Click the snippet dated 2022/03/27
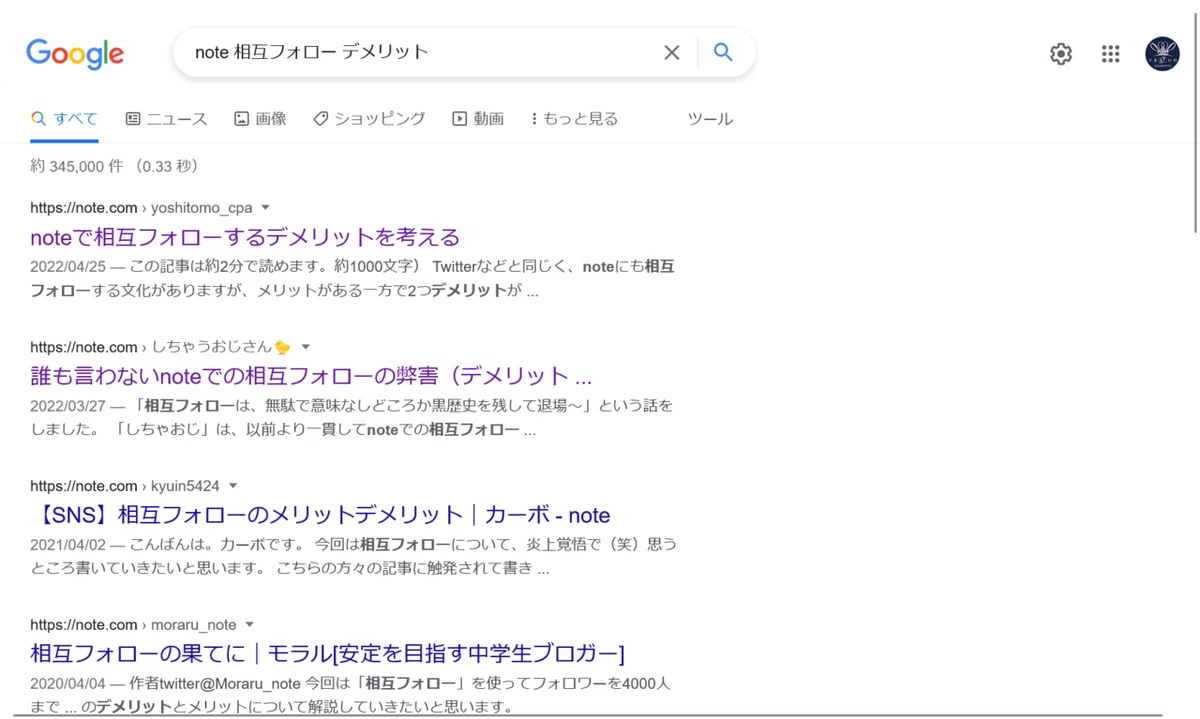1200x719 pixels. tap(352, 418)
